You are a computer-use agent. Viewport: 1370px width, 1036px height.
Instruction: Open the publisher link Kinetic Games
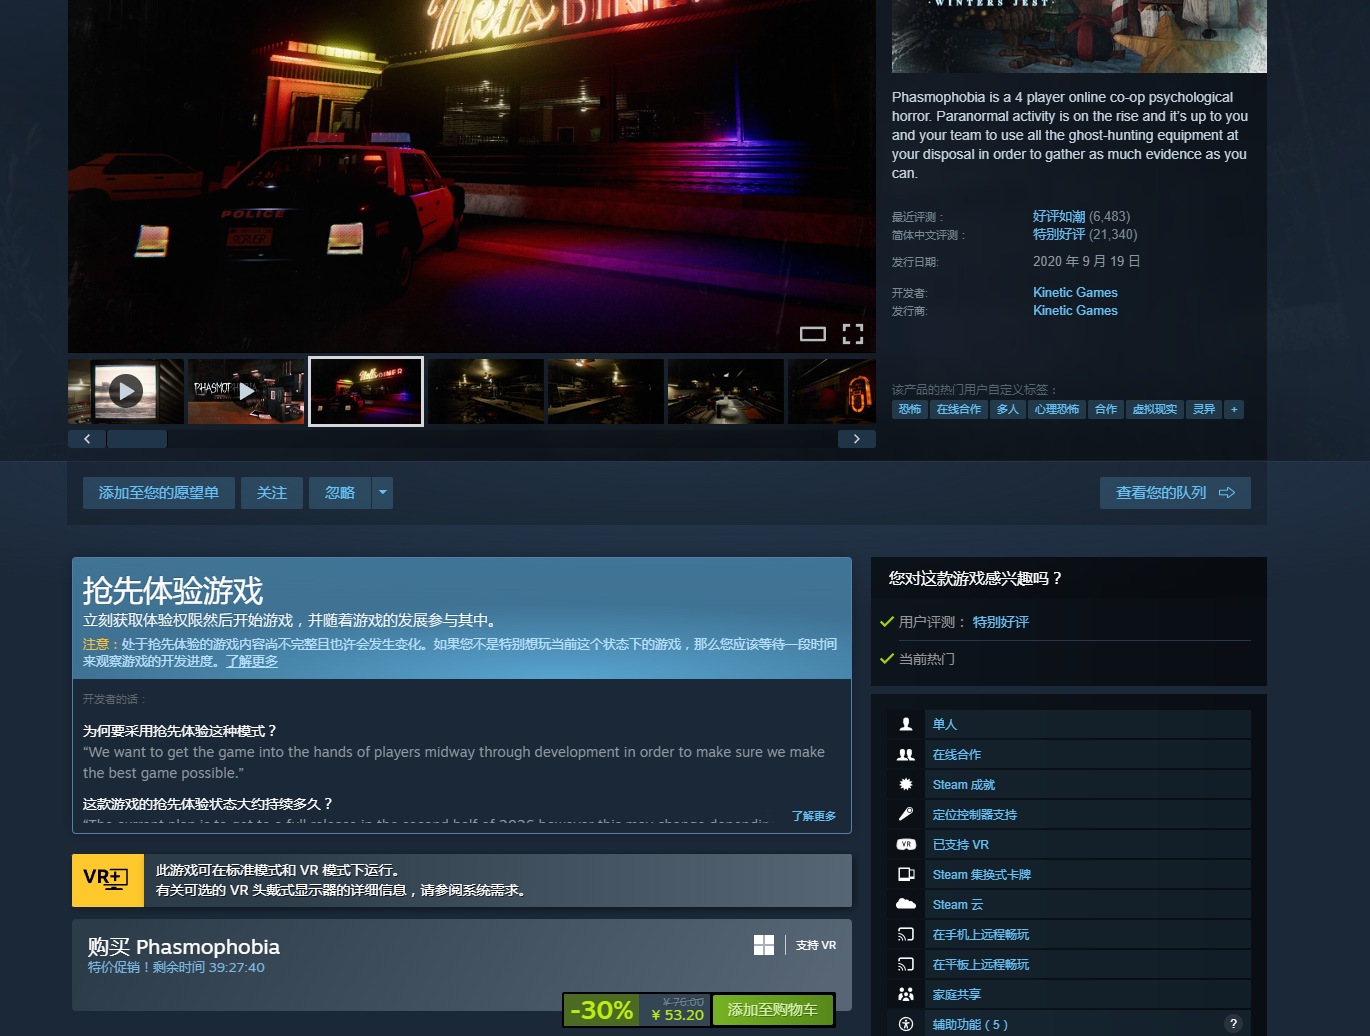click(1075, 310)
